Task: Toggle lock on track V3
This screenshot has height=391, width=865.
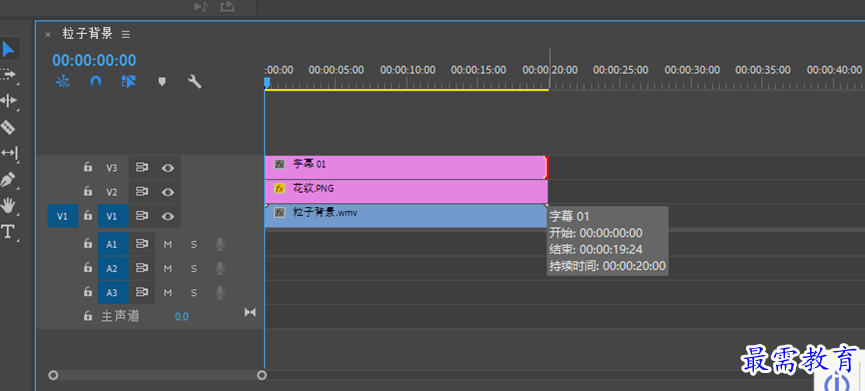Action: click(x=87, y=167)
